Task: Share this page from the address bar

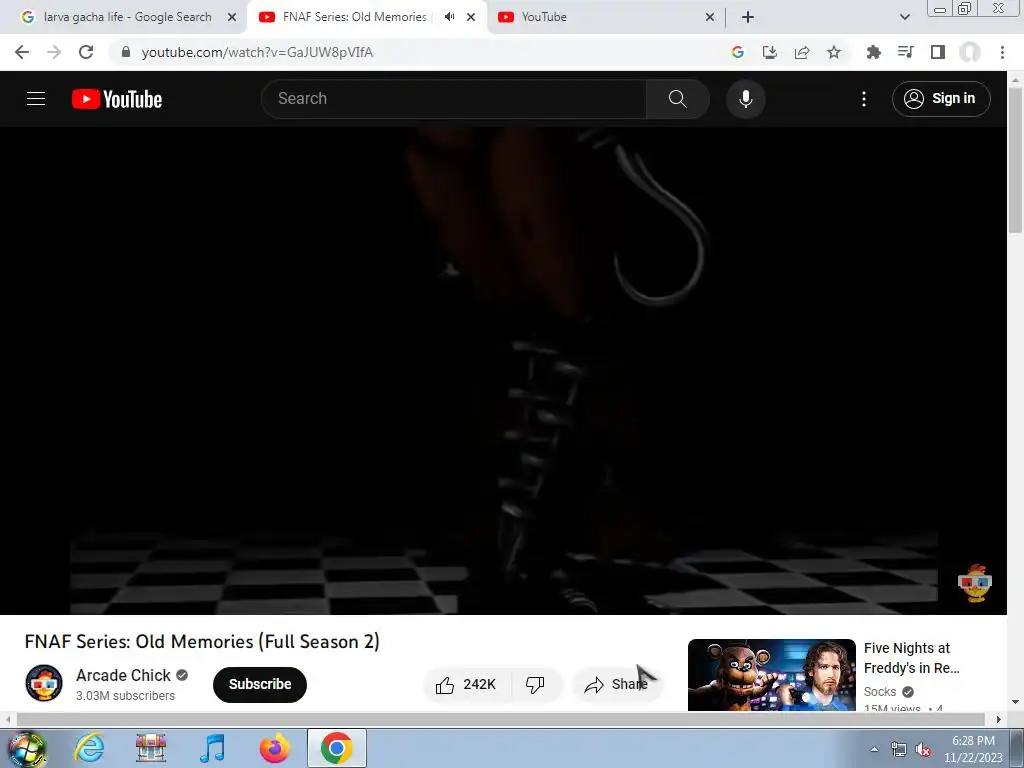Action: point(802,52)
